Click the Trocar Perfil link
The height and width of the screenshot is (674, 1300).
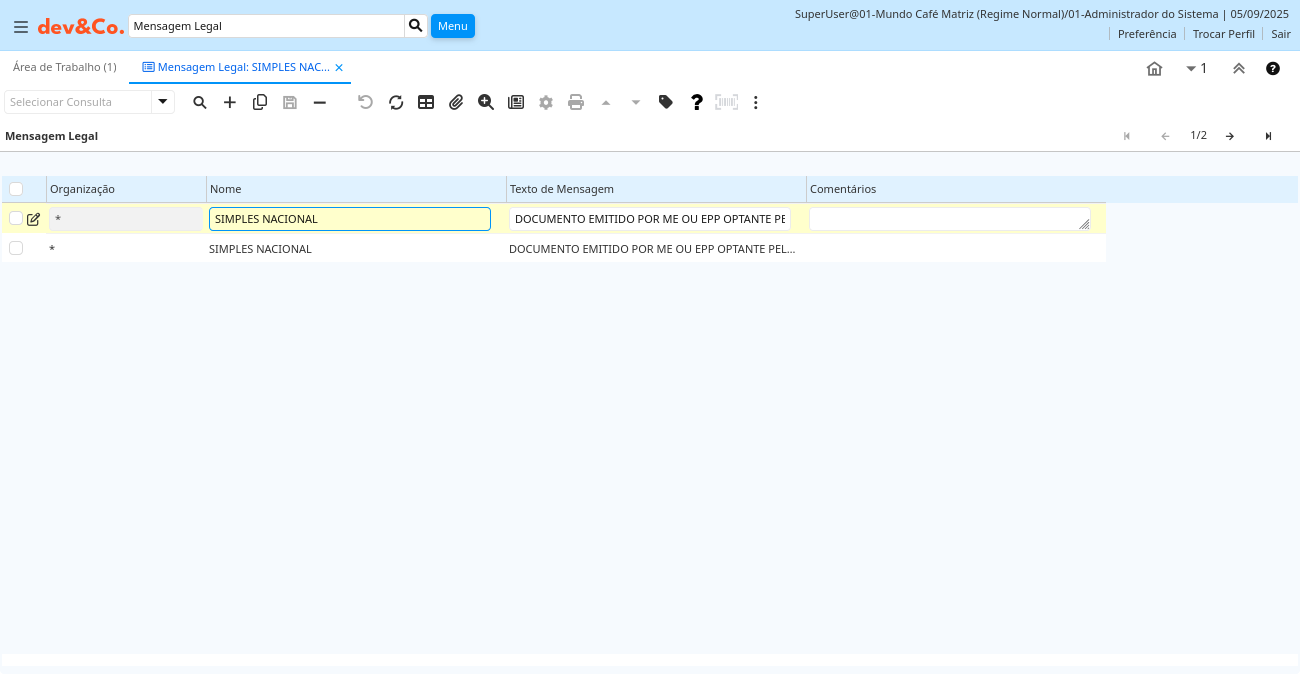point(1223,34)
